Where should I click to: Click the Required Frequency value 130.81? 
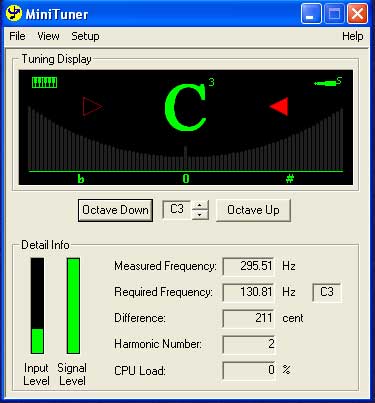pos(248,292)
